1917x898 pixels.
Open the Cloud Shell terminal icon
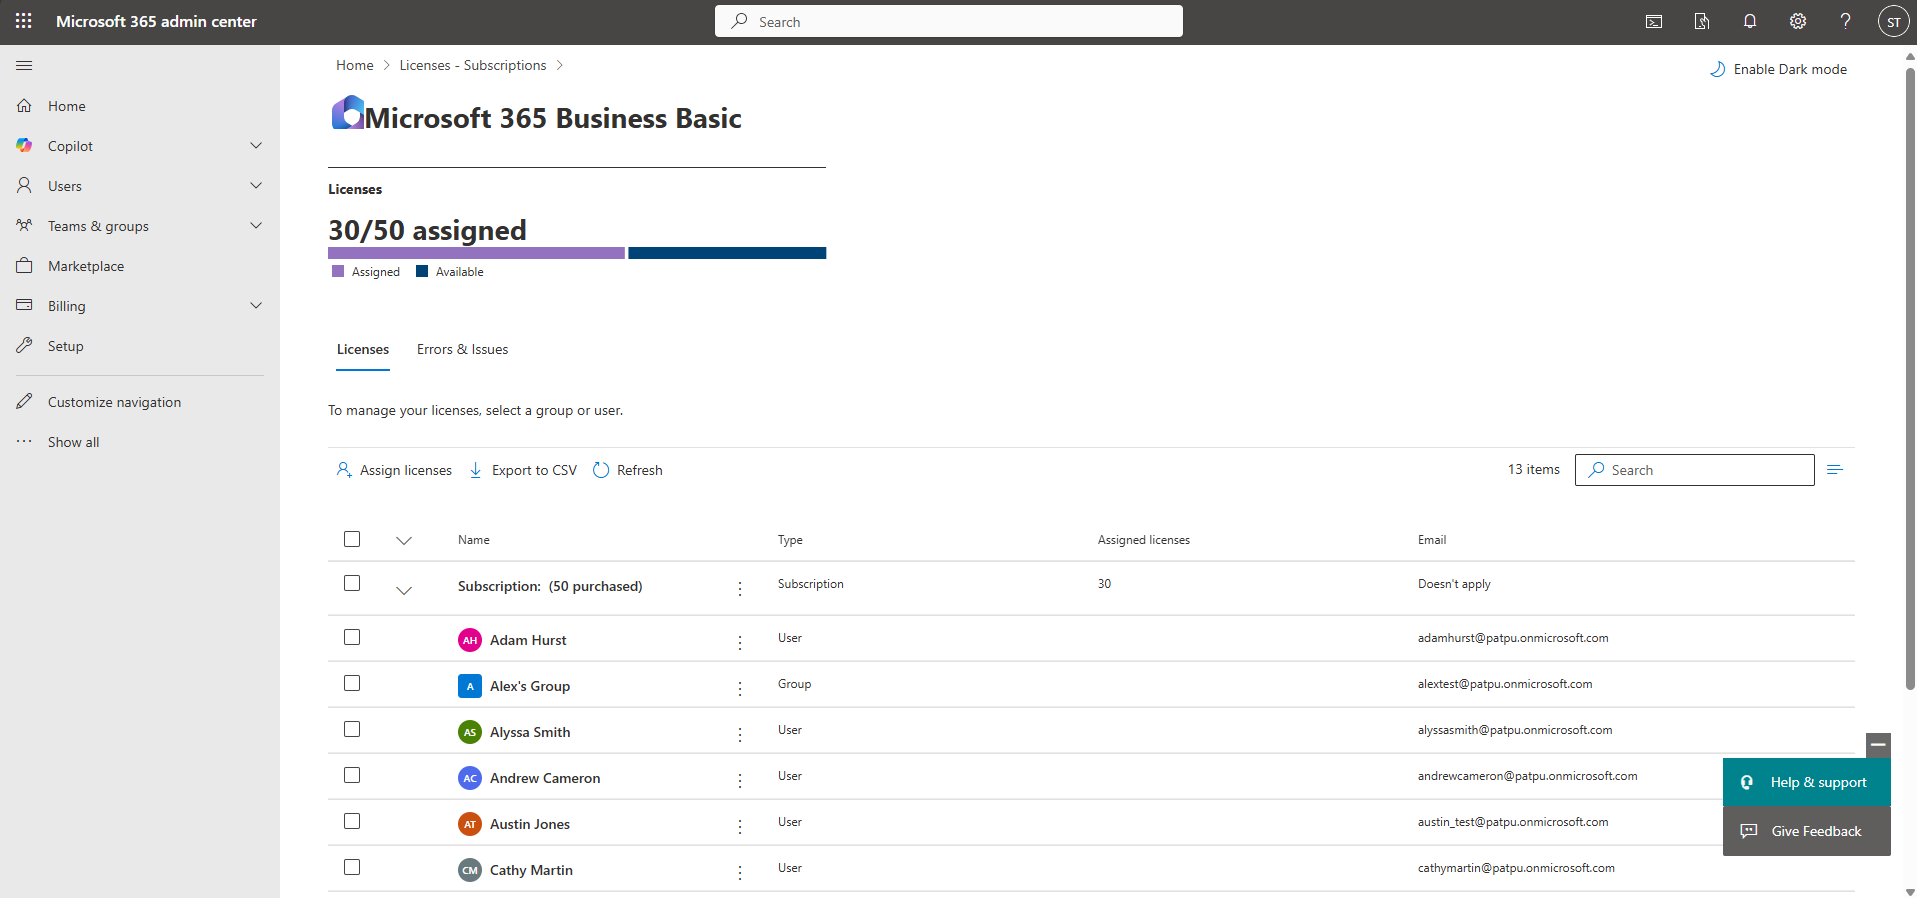[1654, 21]
